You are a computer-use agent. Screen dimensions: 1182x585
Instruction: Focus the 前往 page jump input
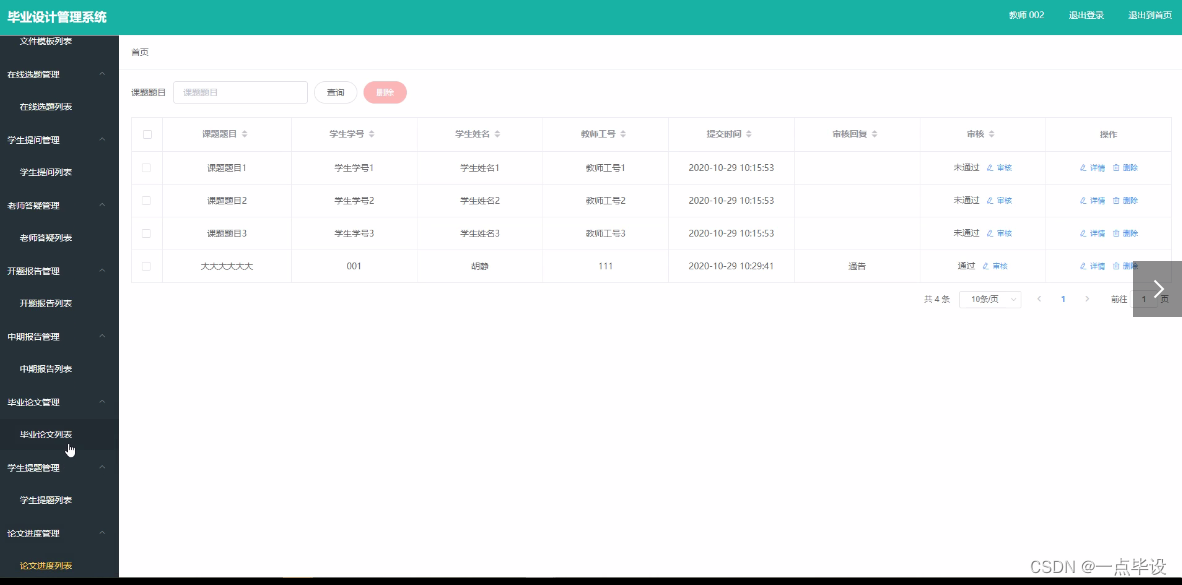pos(1144,299)
